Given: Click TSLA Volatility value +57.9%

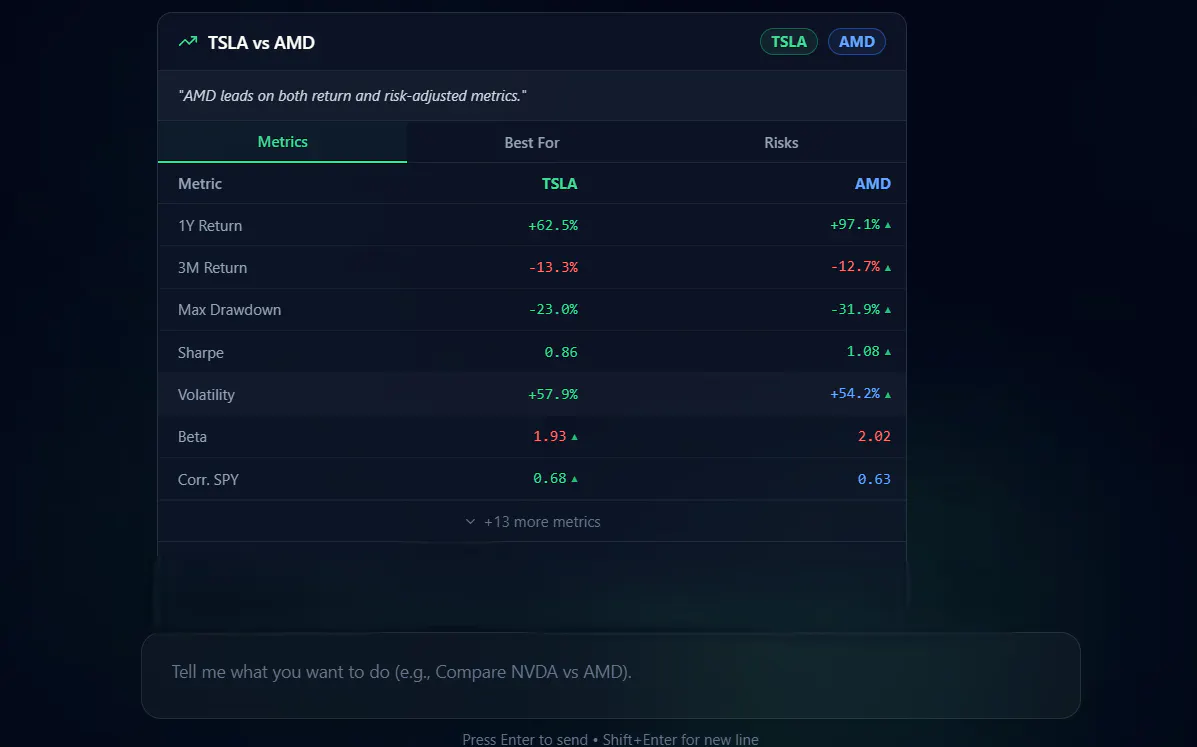Looking at the screenshot, I should 553,394.
